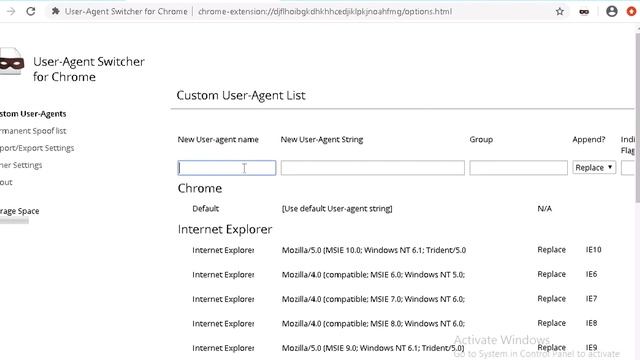Screen dimensions: 640x360
Task: Click Internet Explorer name in IE10 row
Action: [223, 250]
